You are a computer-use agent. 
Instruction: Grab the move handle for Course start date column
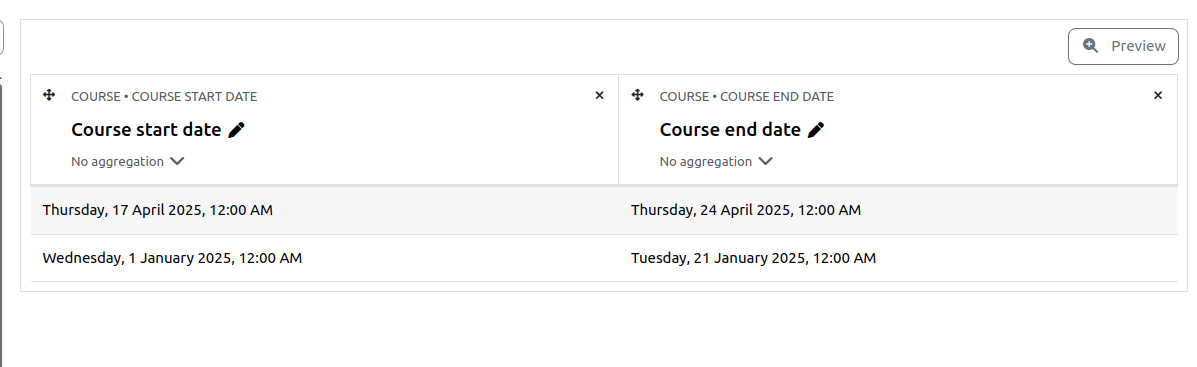[x=49, y=95]
